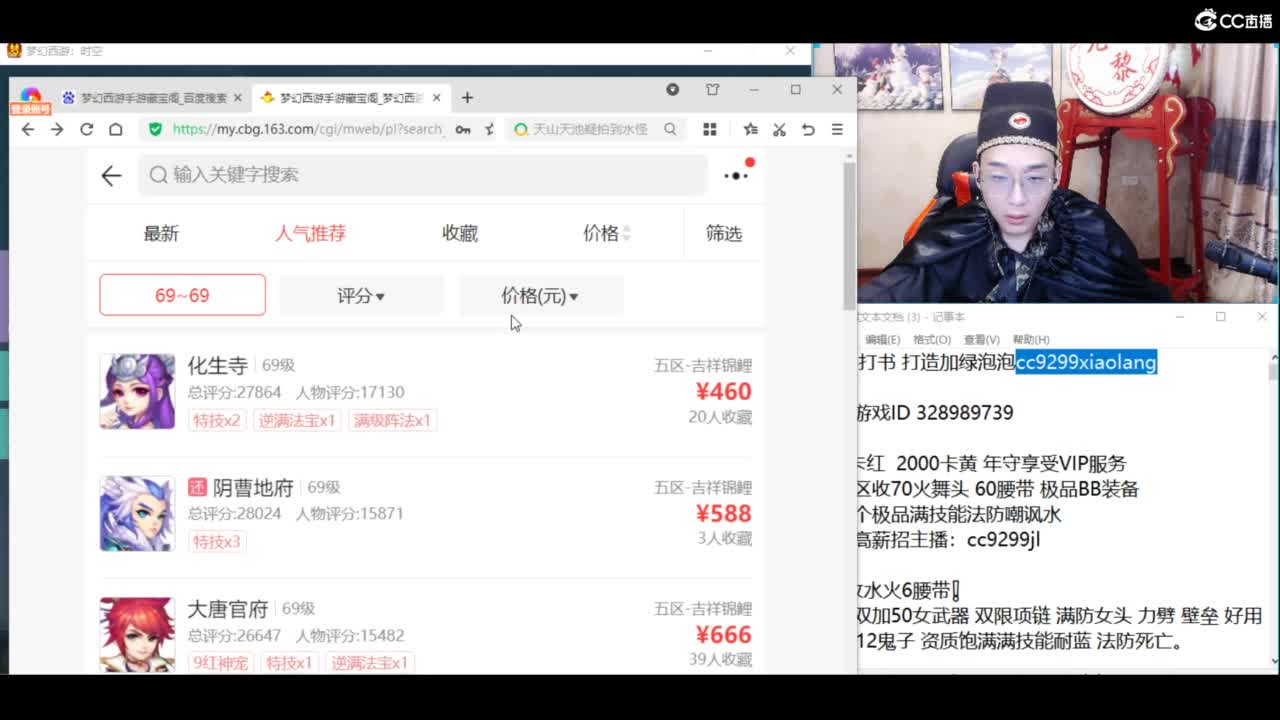This screenshot has height=720, width=1280.
Task: Click the browser search box 天山天池
Action: coord(590,129)
